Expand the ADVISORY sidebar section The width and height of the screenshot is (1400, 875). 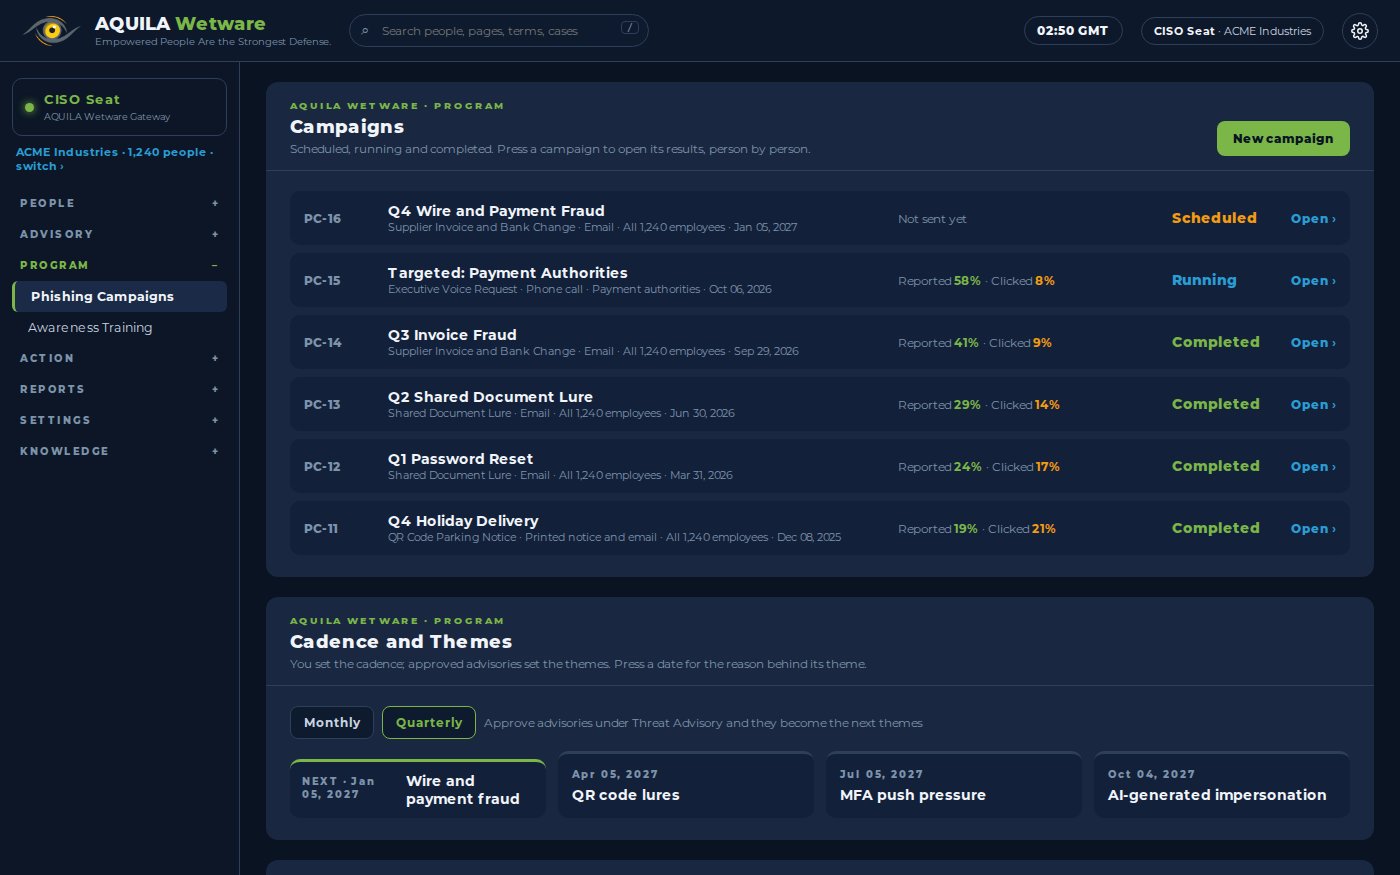(x=119, y=234)
